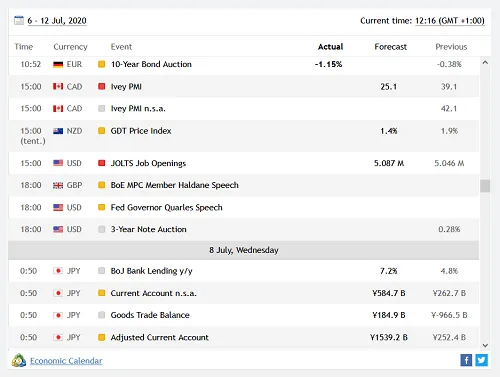Click the gray importance marker for BoJ Bank Lending
The image size is (500, 377).
coord(102,271)
